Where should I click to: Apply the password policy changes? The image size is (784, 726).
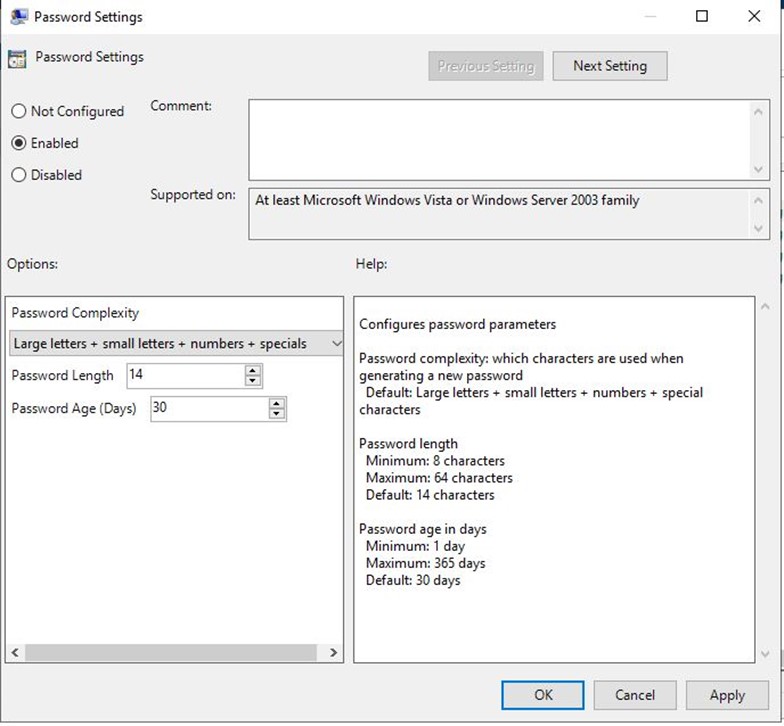(x=727, y=695)
